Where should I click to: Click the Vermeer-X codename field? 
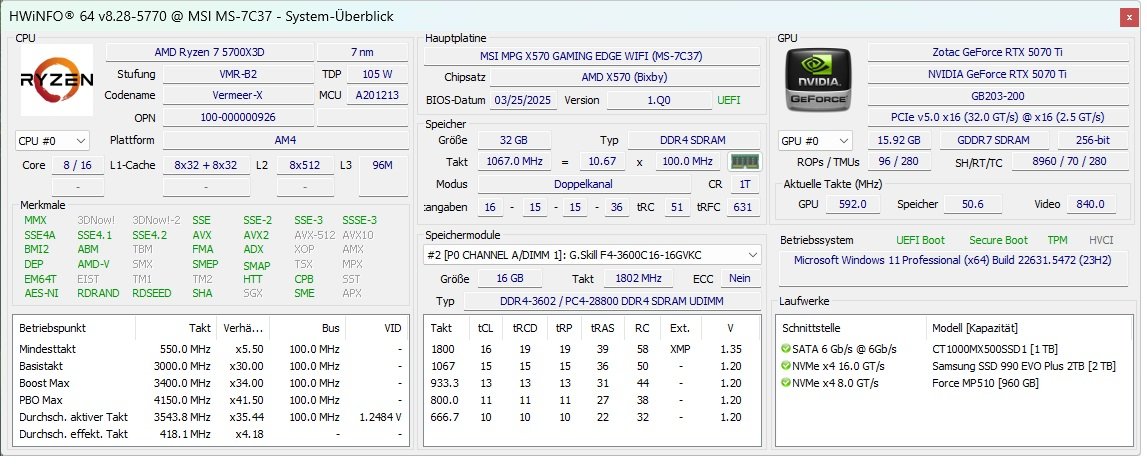coord(238,95)
